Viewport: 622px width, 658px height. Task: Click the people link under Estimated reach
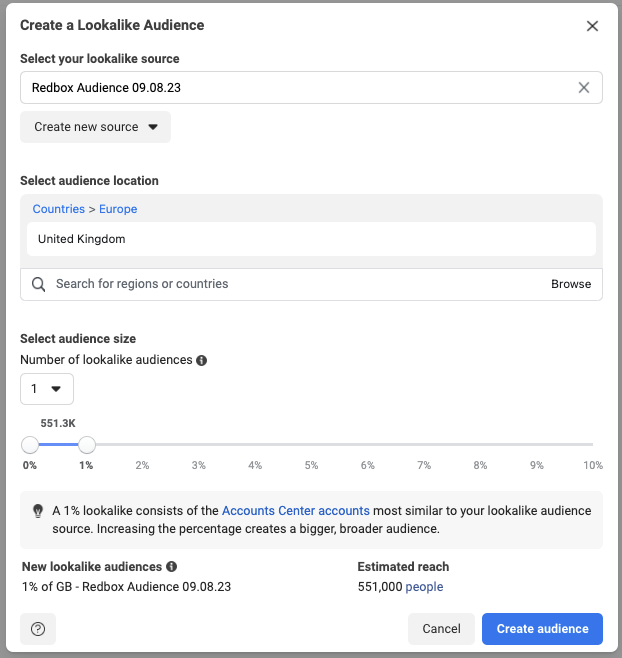point(424,587)
